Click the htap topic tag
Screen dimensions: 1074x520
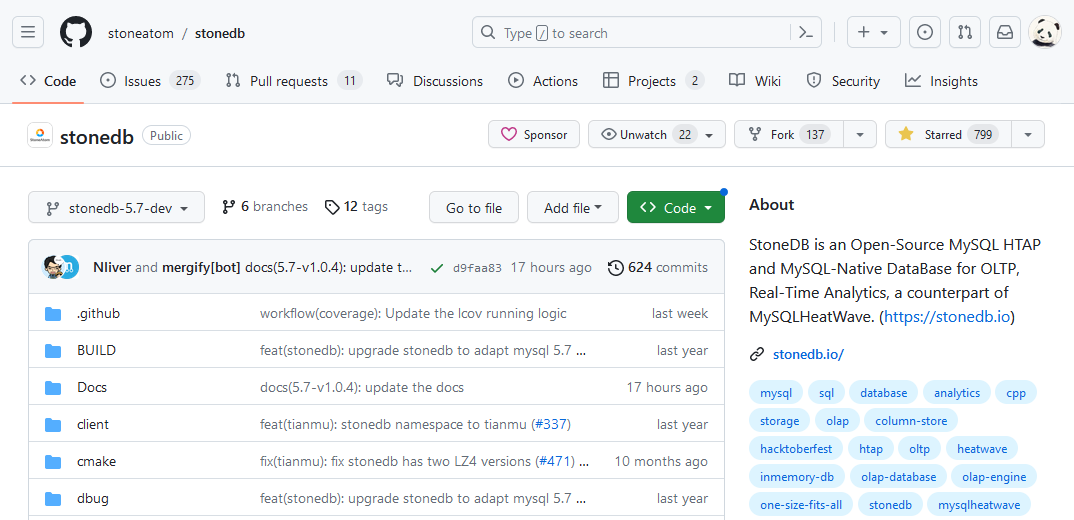[871, 449]
